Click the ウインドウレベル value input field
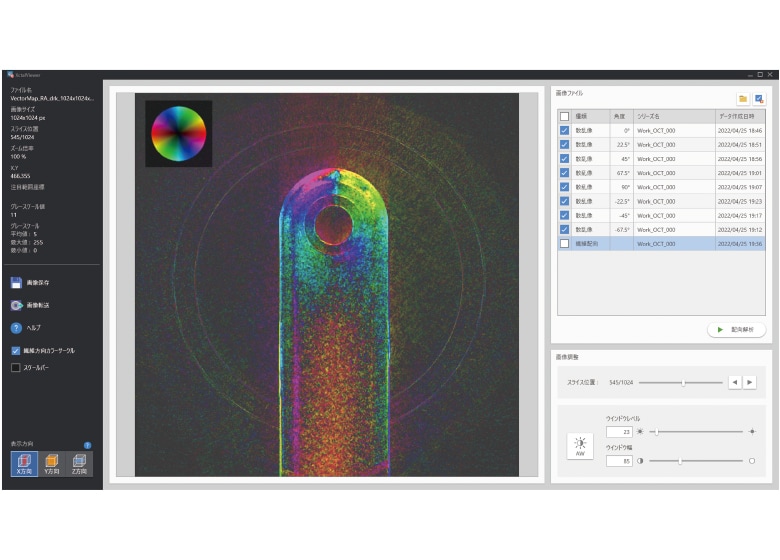 [x=617, y=432]
